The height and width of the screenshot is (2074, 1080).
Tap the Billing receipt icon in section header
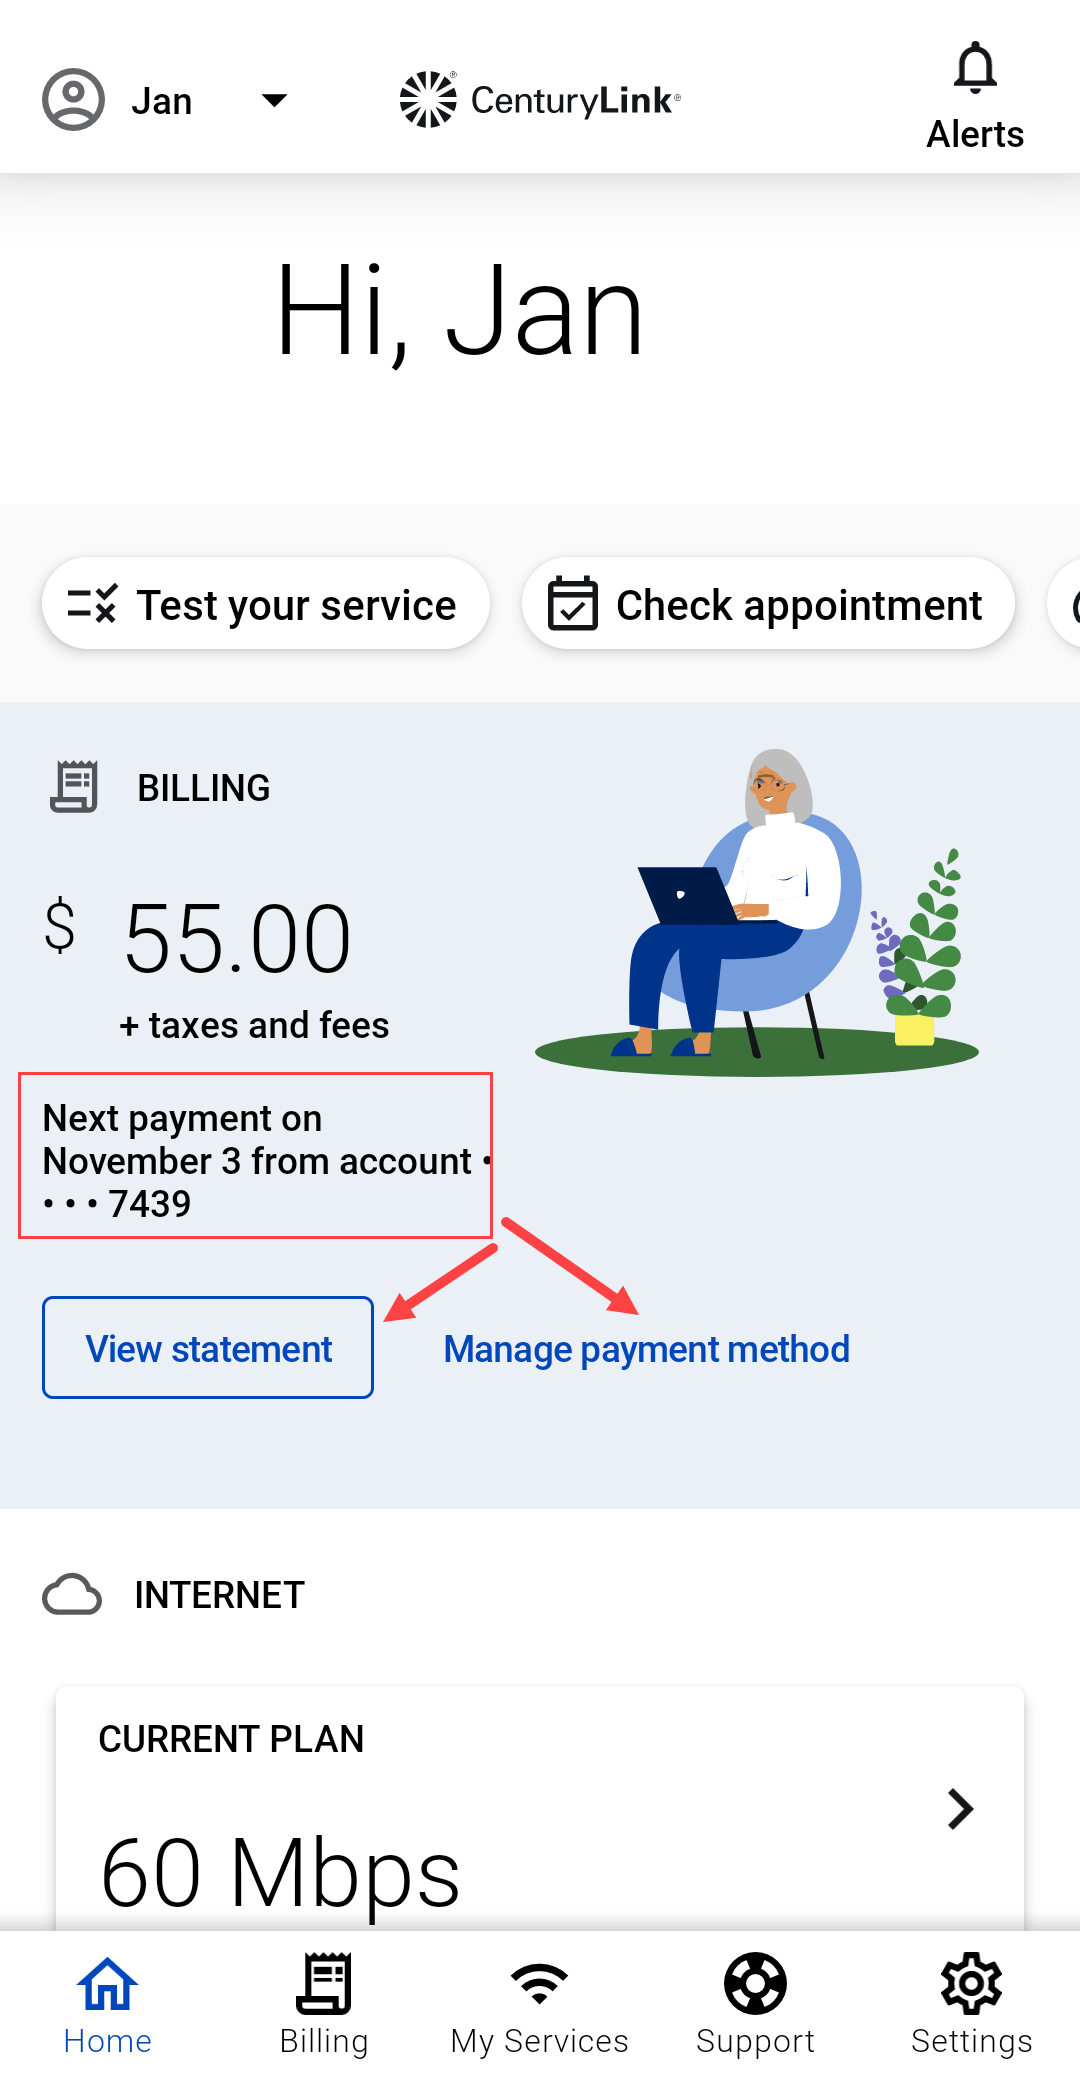(74, 787)
